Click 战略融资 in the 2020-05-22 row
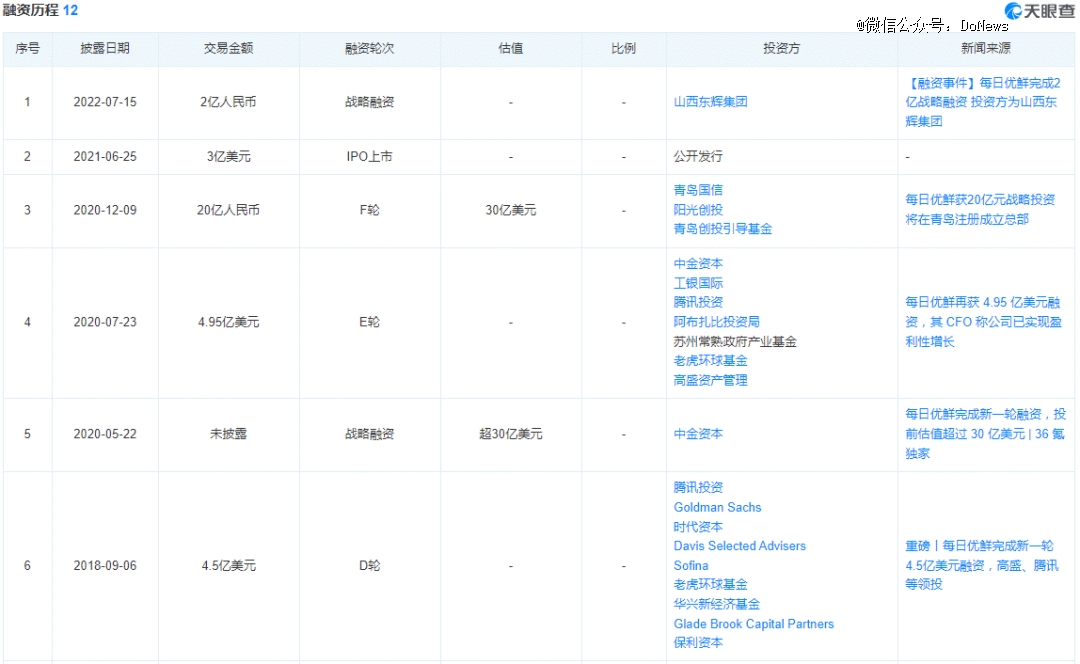1080x664 pixels. point(369,434)
